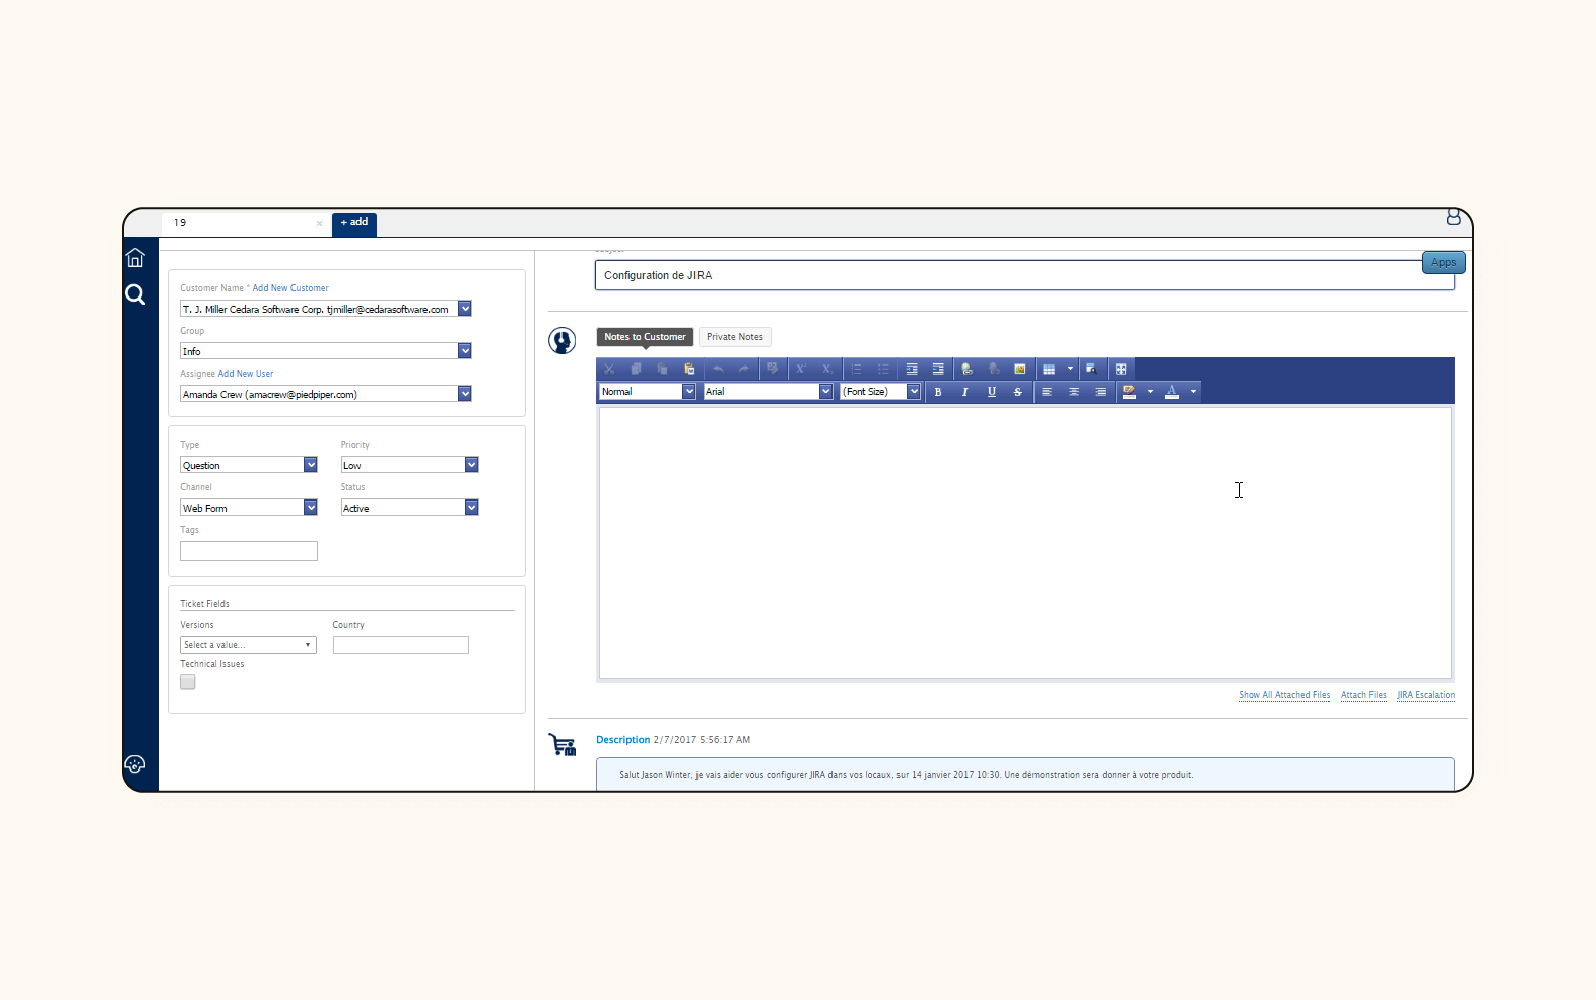Click Add New Customer link

pos(290,288)
